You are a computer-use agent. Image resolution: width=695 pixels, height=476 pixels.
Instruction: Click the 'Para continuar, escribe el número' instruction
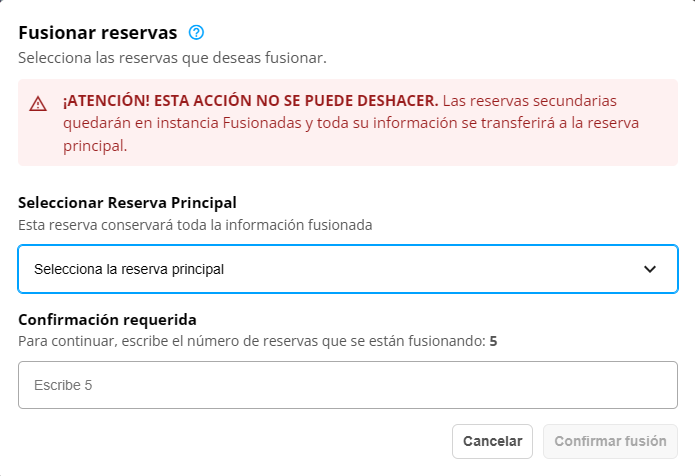[250, 341]
